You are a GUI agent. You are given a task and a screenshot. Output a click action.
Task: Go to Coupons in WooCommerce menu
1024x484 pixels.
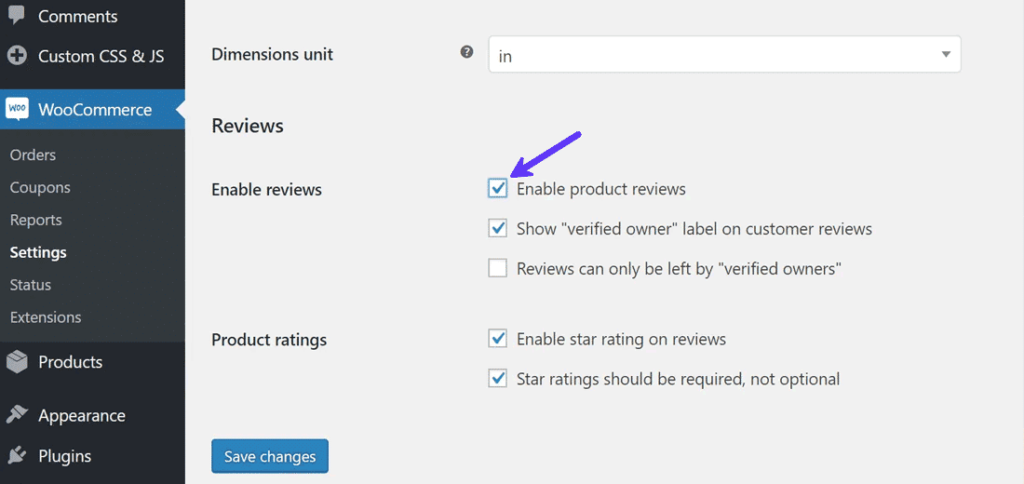click(40, 187)
